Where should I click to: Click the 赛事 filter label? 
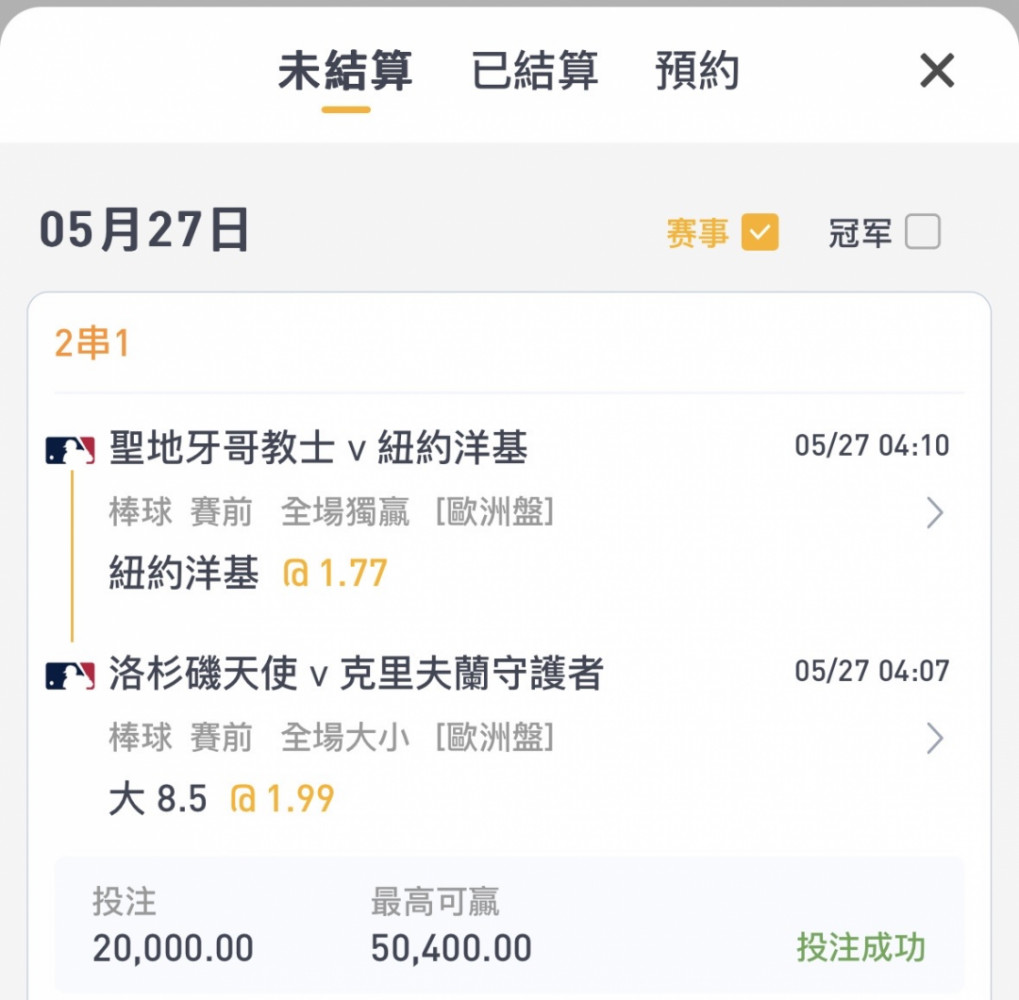(x=697, y=233)
